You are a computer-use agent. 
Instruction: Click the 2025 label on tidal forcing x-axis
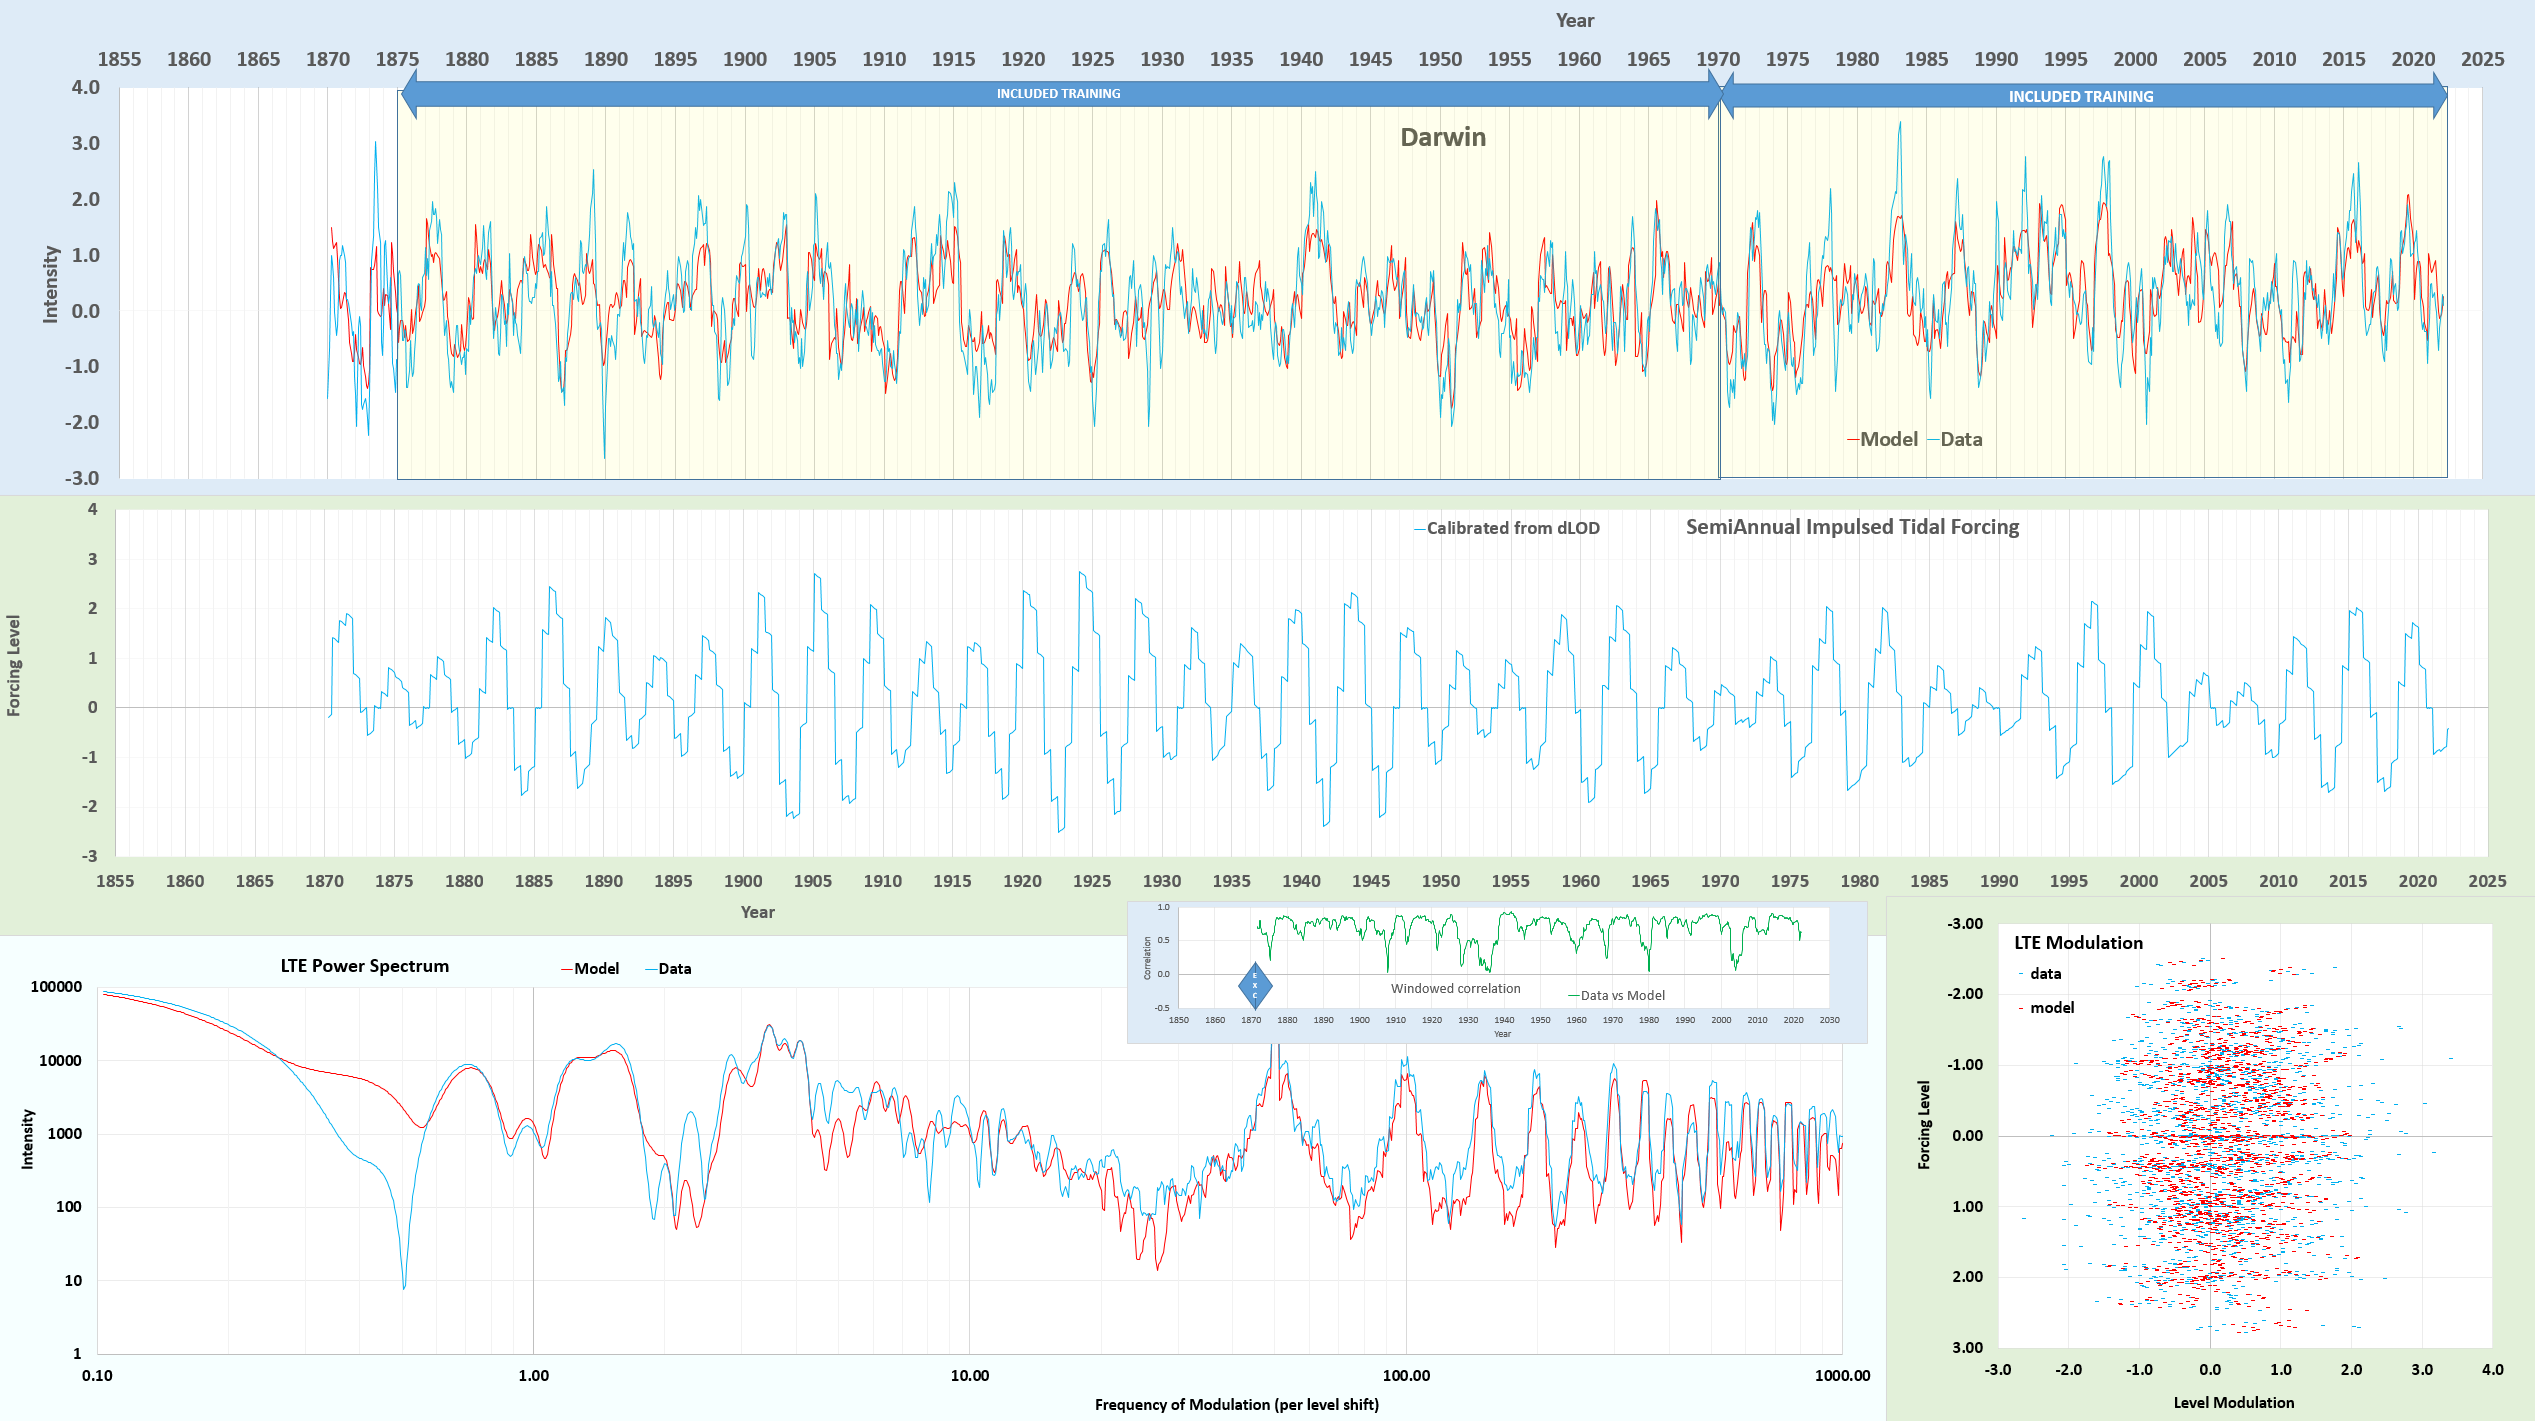tap(2487, 881)
